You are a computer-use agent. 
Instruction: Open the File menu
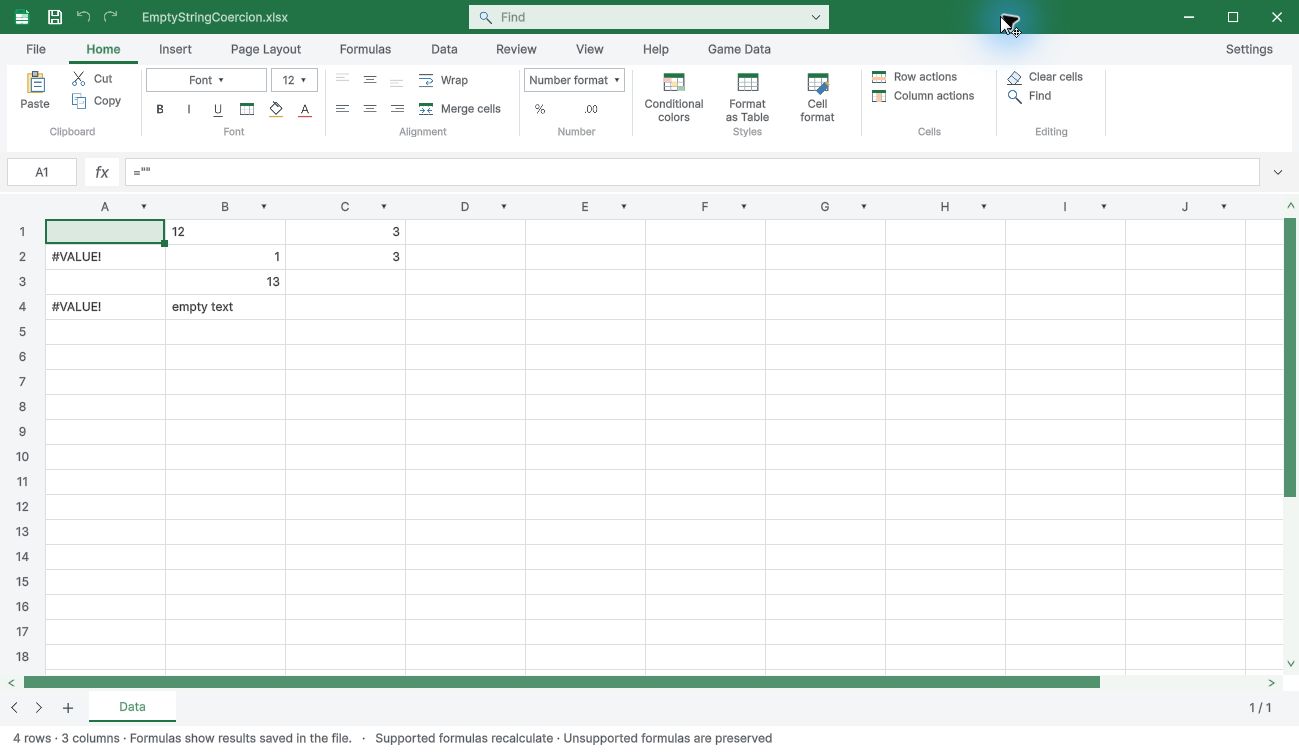[36, 49]
